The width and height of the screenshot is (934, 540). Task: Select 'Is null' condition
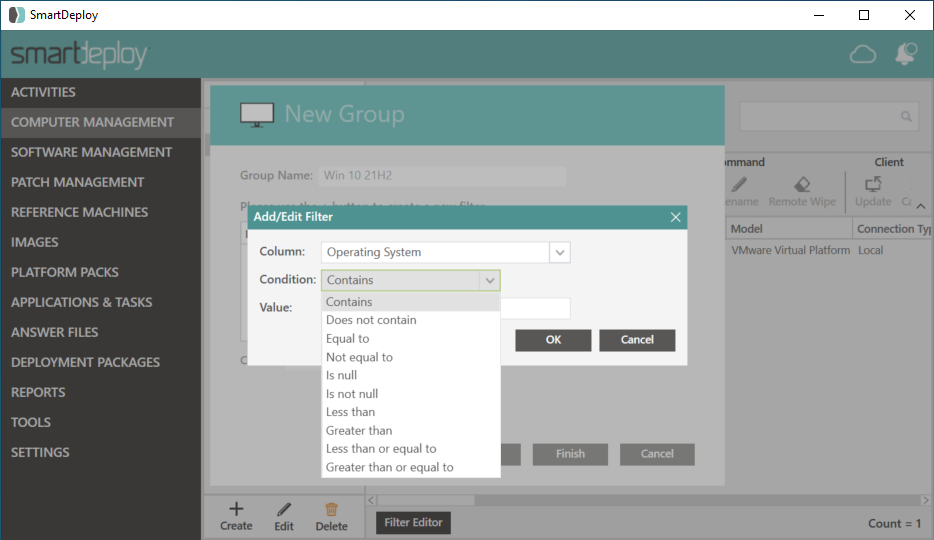click(x=410, y=376)
